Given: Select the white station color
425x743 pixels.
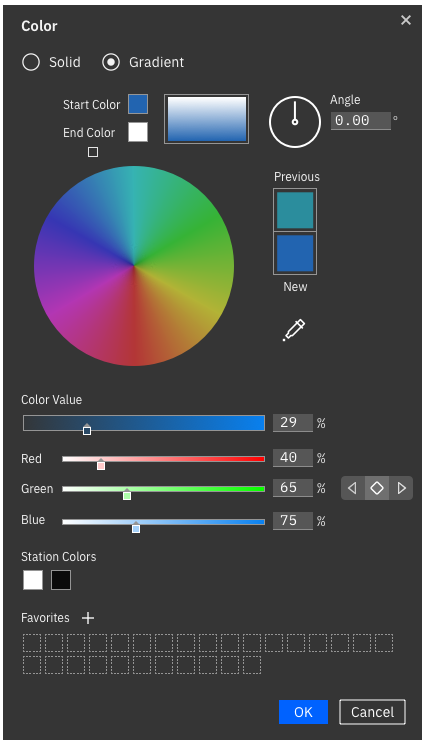Looking at the screenshot, I should [33, 580].
